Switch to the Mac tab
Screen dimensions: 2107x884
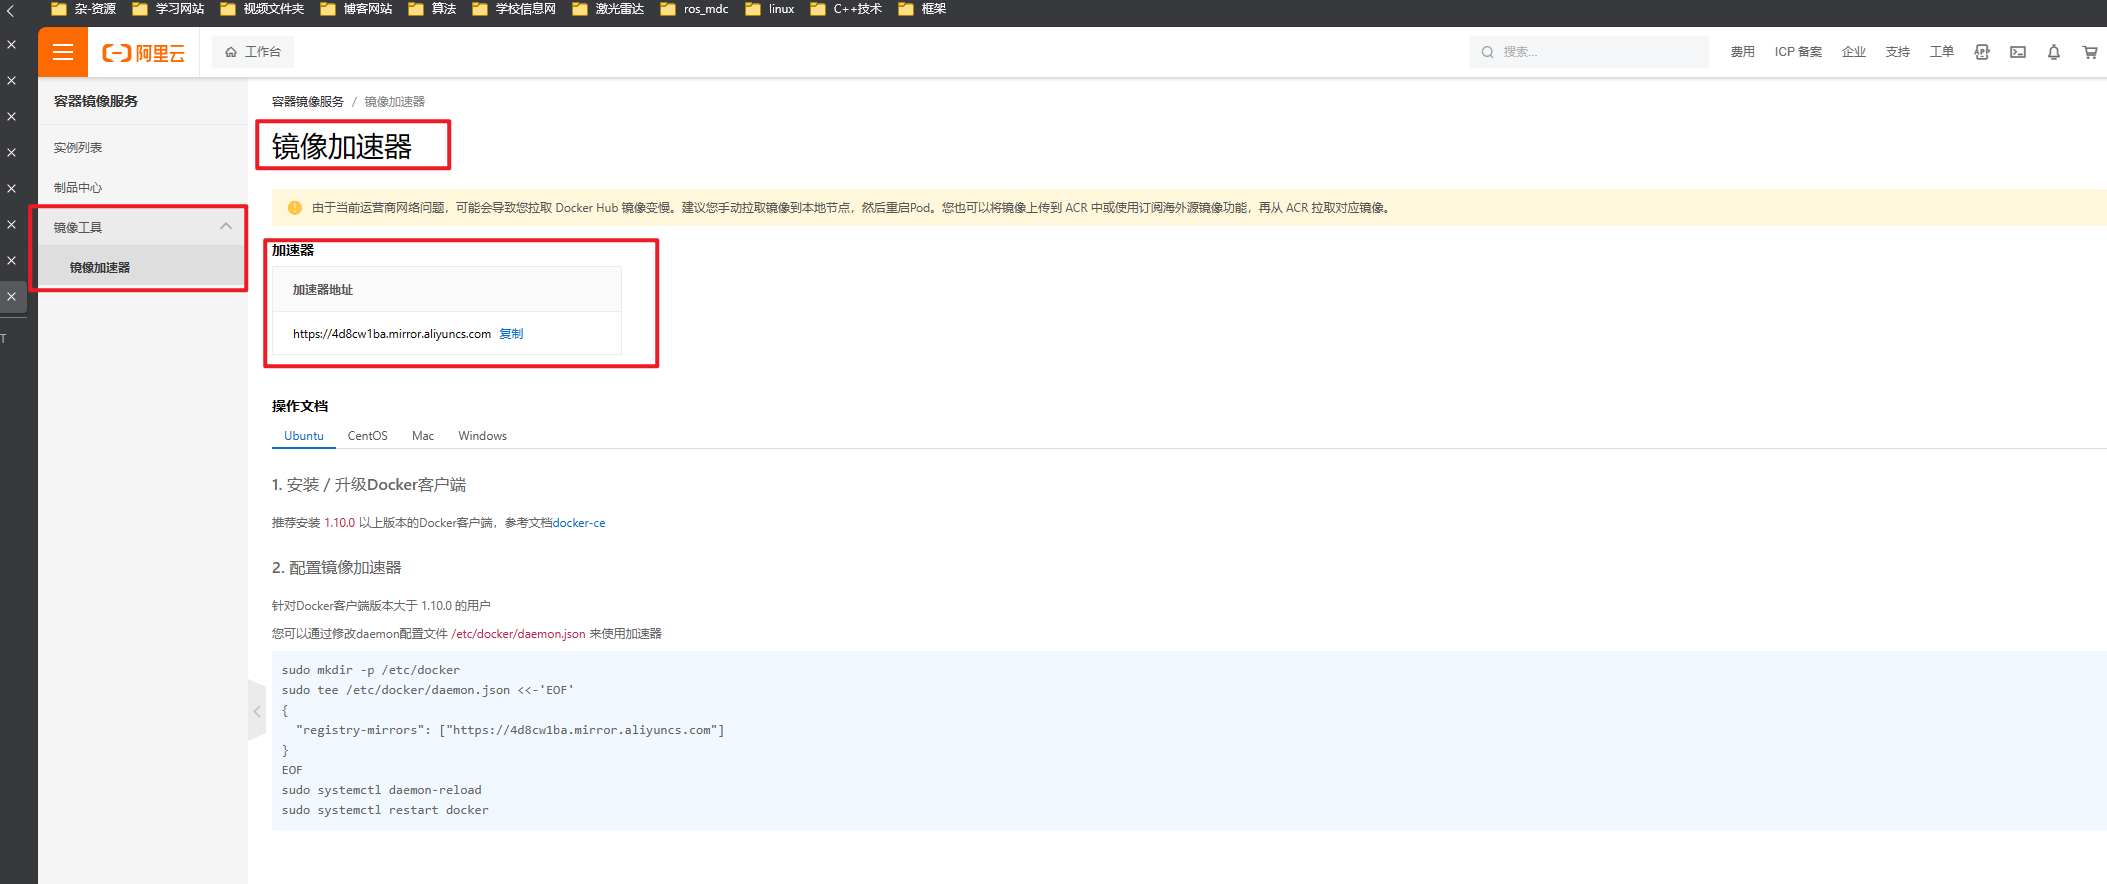(x=423, y=436)
